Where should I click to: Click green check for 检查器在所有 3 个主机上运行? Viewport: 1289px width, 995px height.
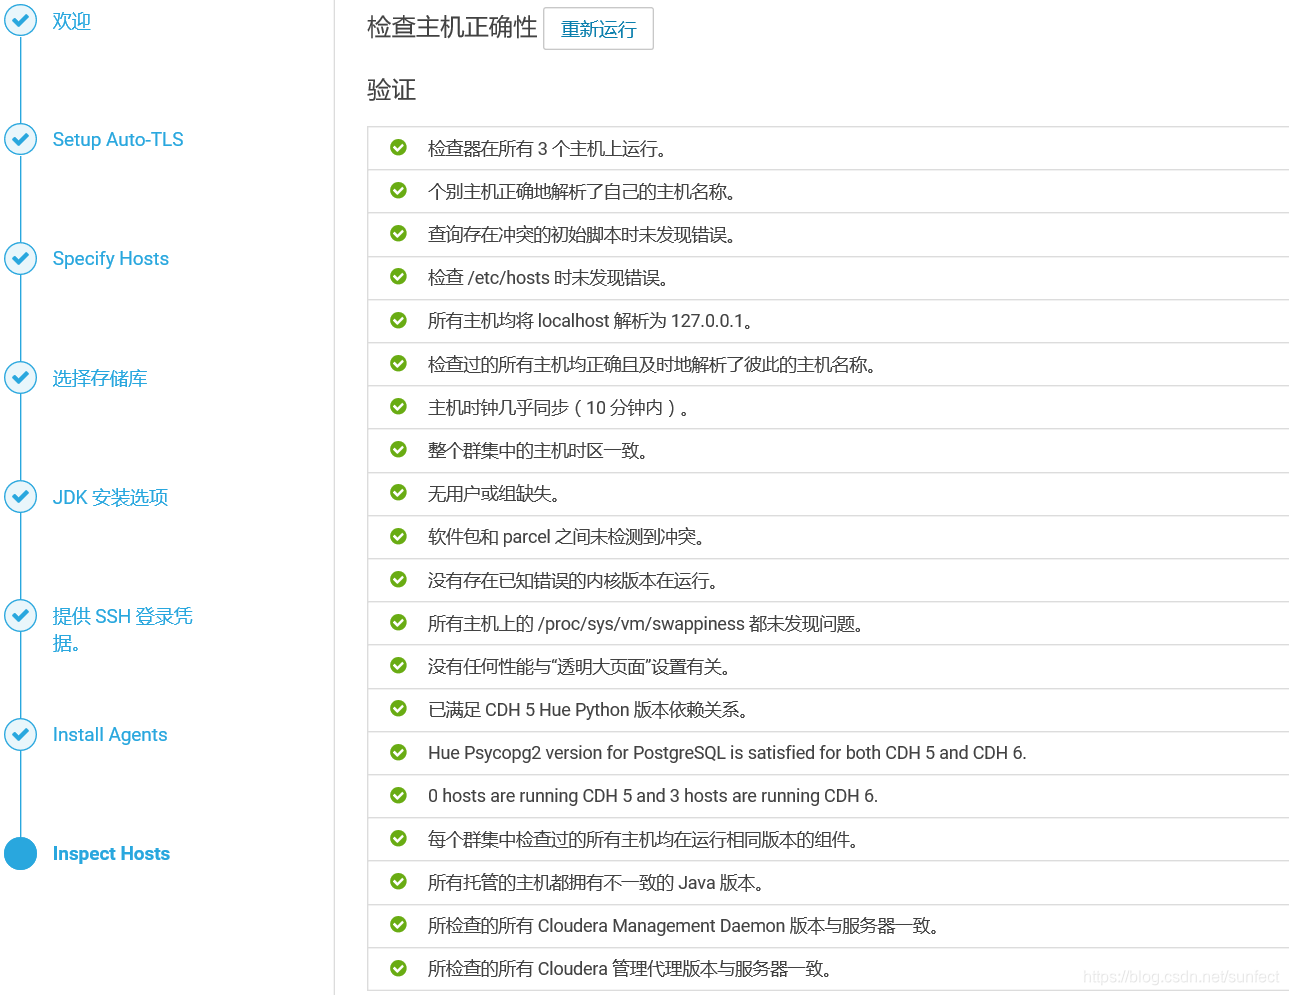[398, 147]
